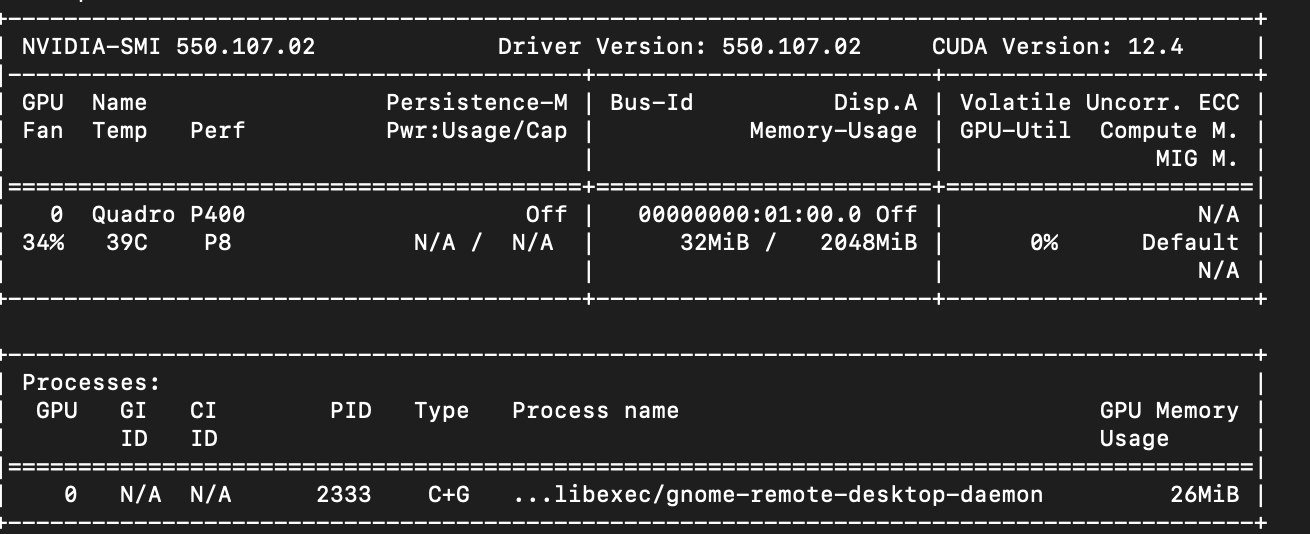This screenshot has width=1310, height=534.
Task: Click the Default compute mode text
Action: 1190,243
